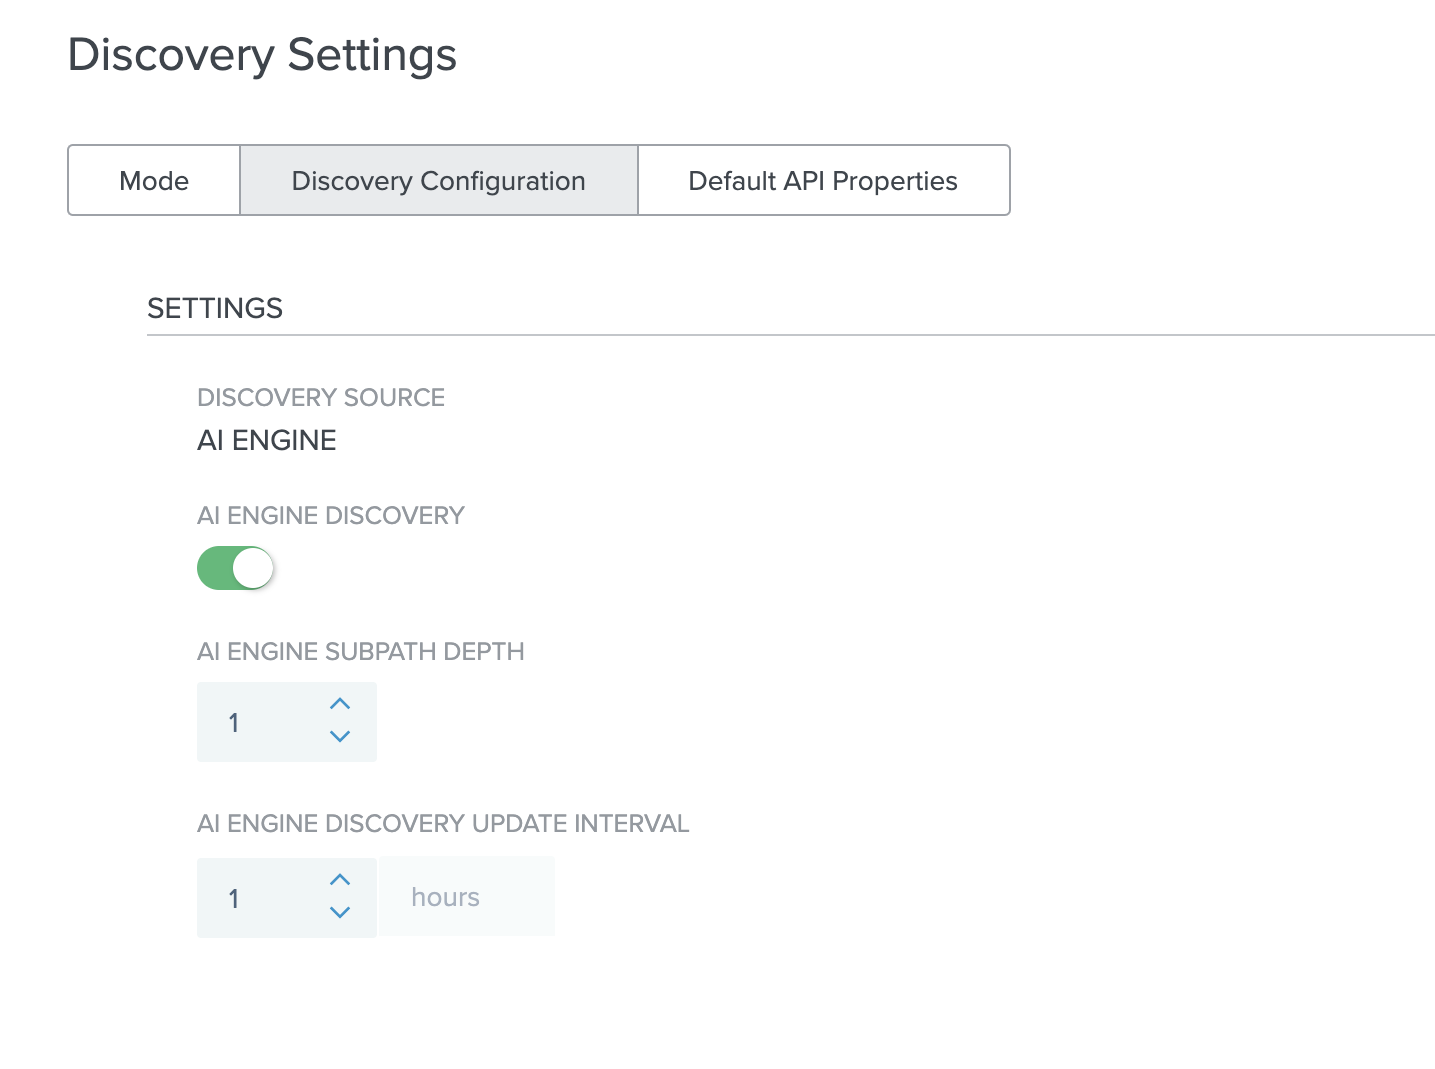Click the AI ENGINE DISCOVERY UPDATE INTERVAL label
The height and width of the screenshot is (1069, 1435).
[x=443, y=824]
